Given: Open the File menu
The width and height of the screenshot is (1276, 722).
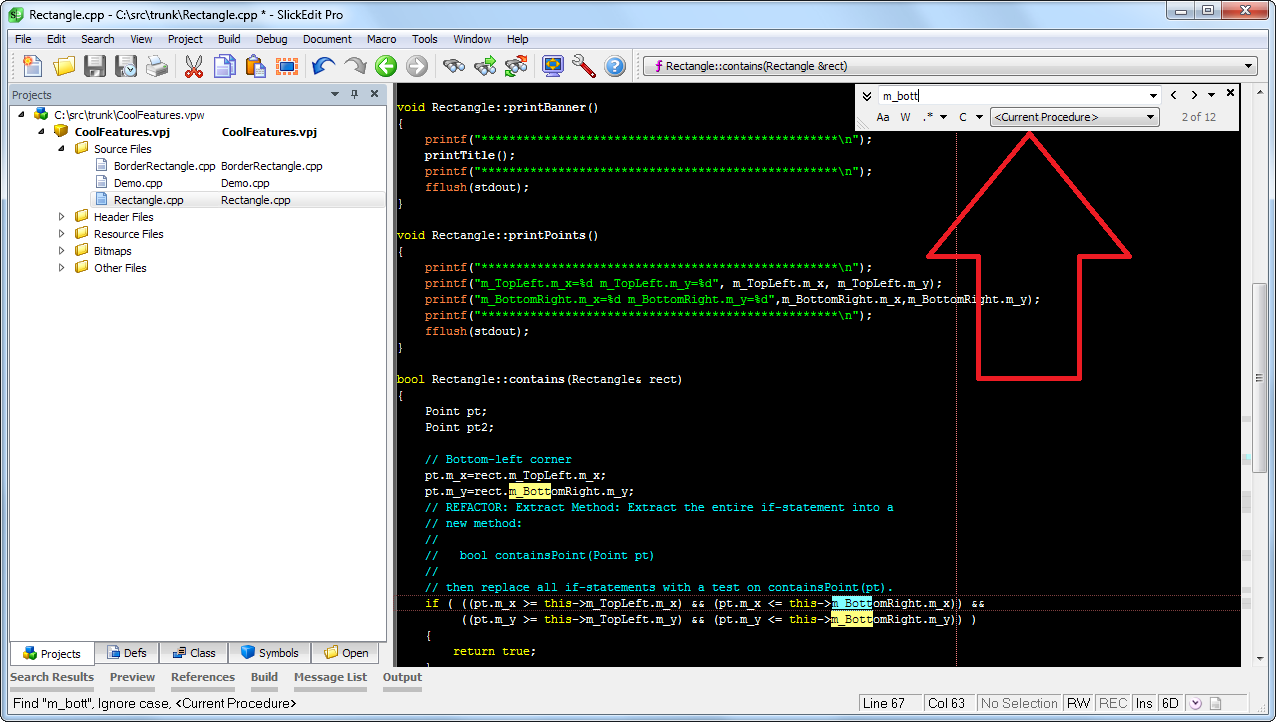Looking at the screenshot, I should [23, 39].
